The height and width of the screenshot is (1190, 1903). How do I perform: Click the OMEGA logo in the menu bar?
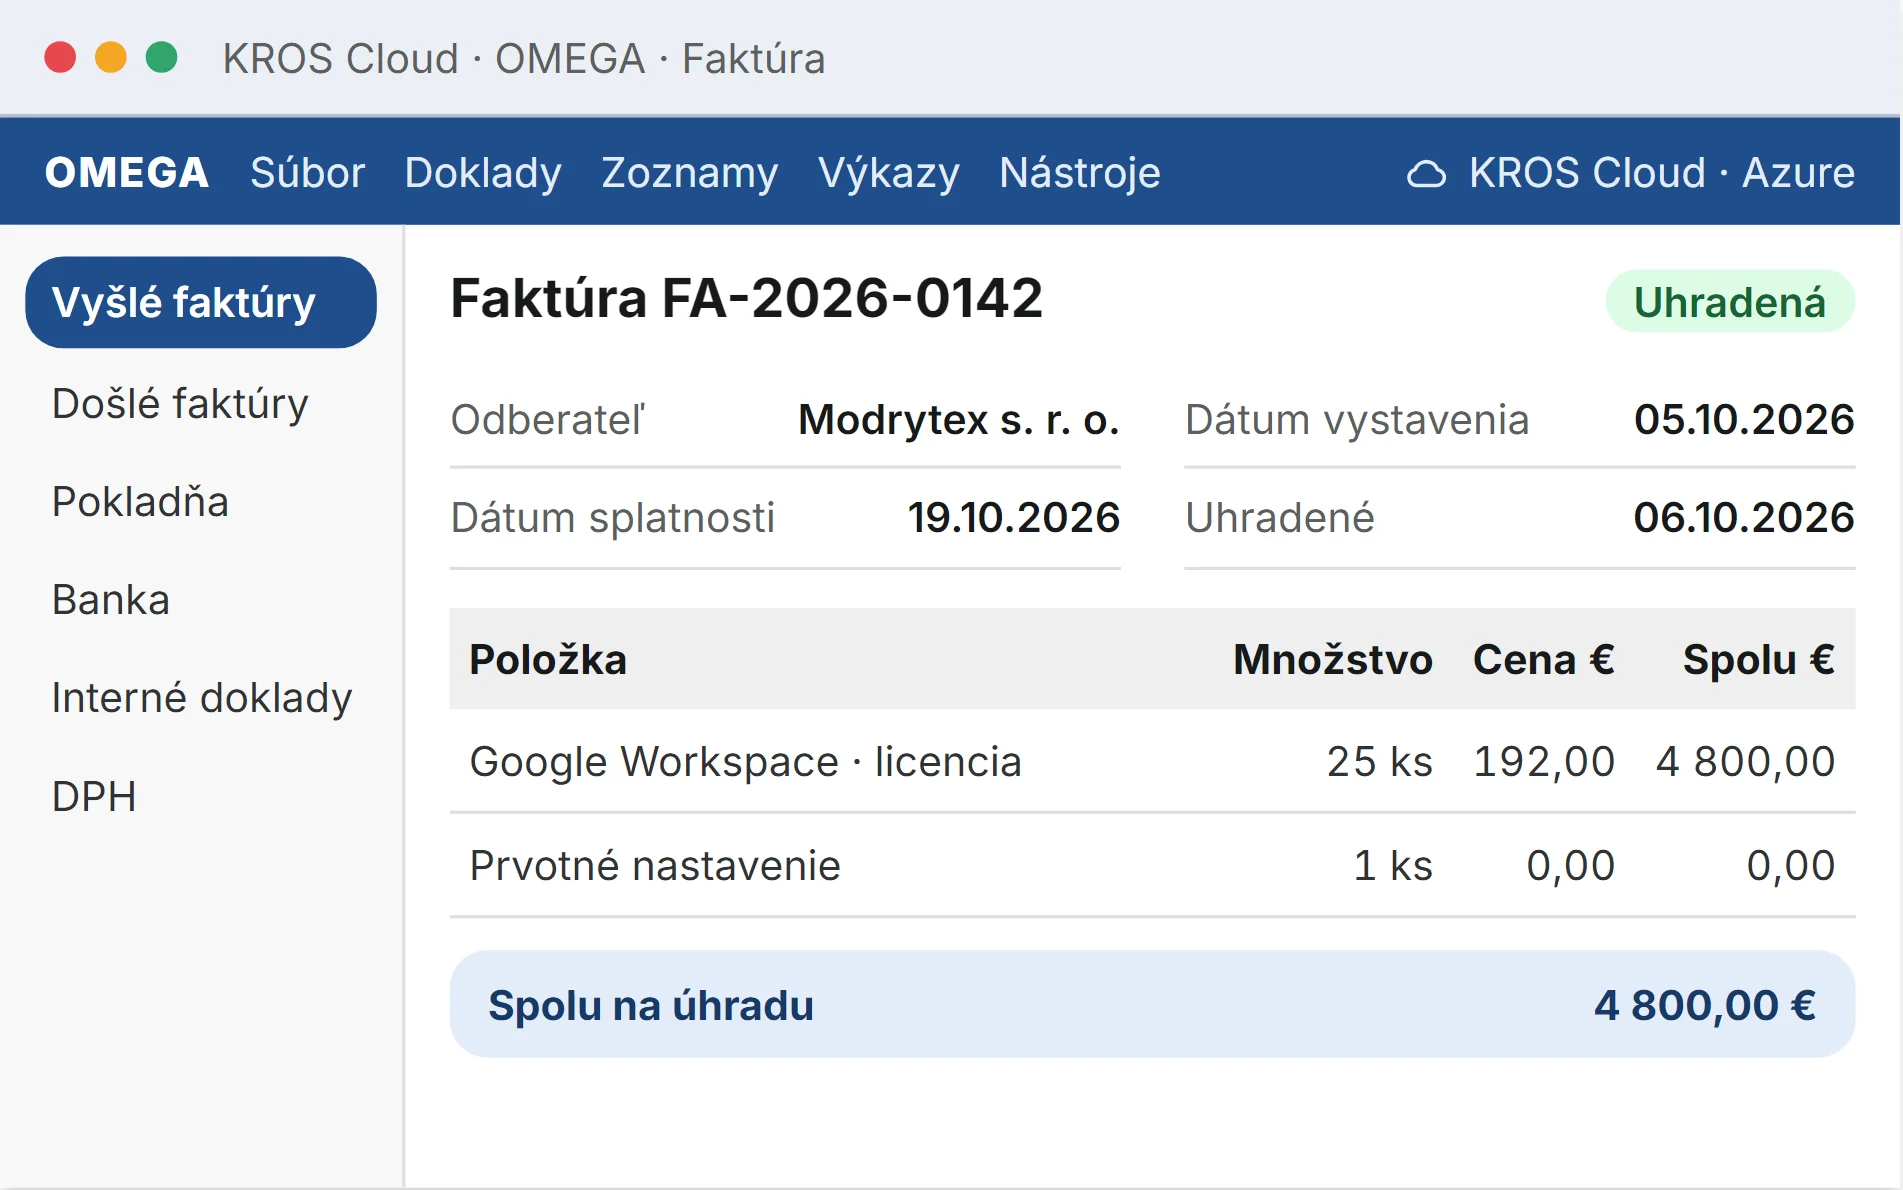(x=127, y=173)
